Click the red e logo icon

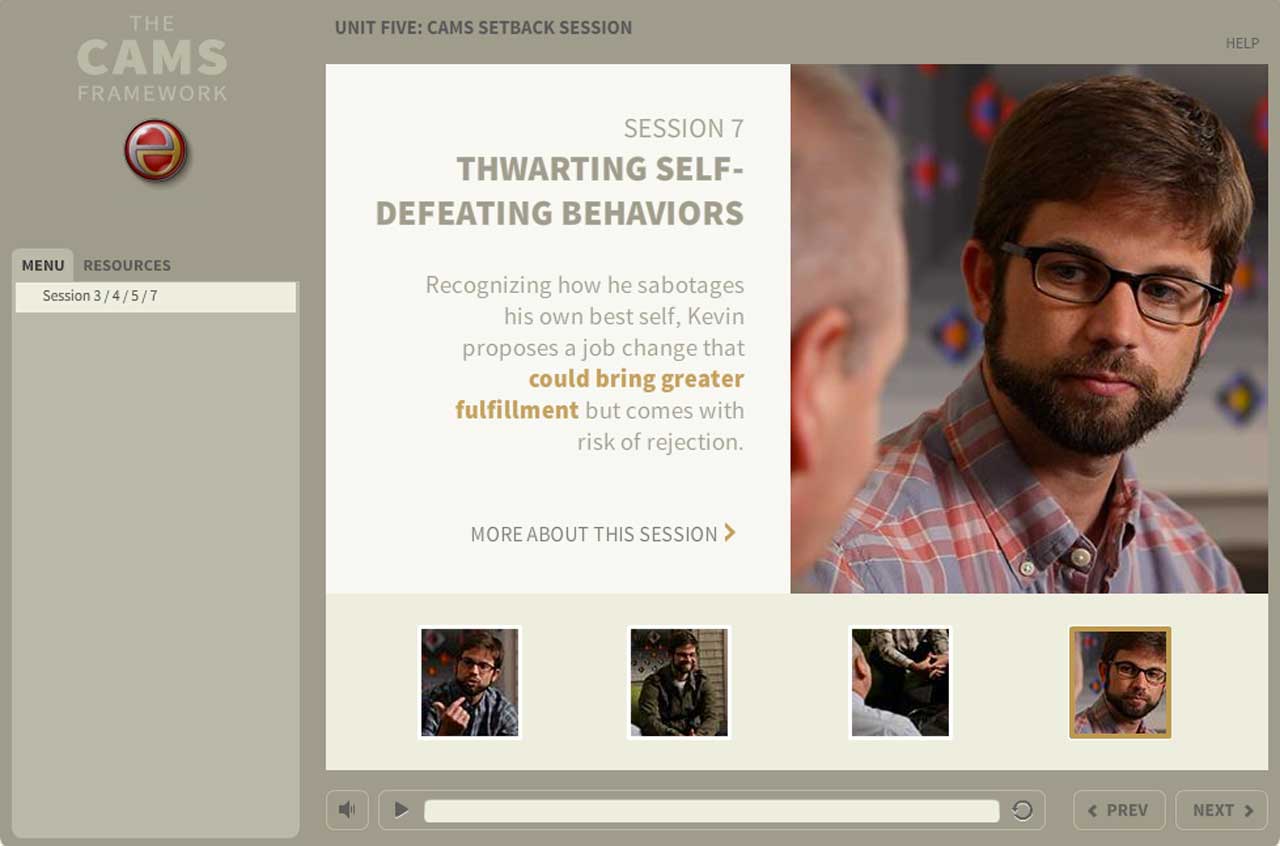click(x=156, y=151)
